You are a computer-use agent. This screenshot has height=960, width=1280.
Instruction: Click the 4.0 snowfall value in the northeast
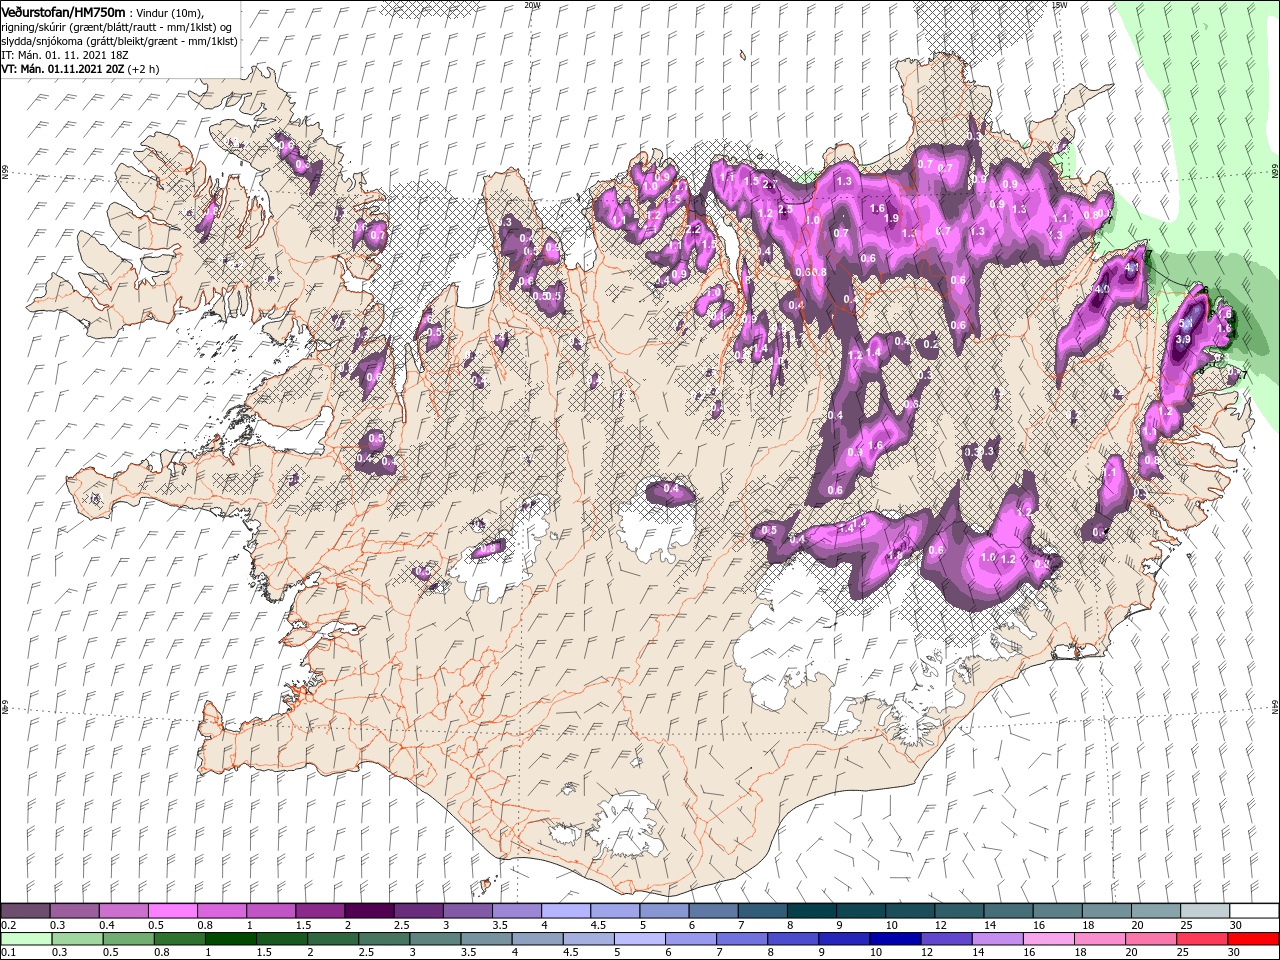pyautogui.click(x=1103, y=289)
